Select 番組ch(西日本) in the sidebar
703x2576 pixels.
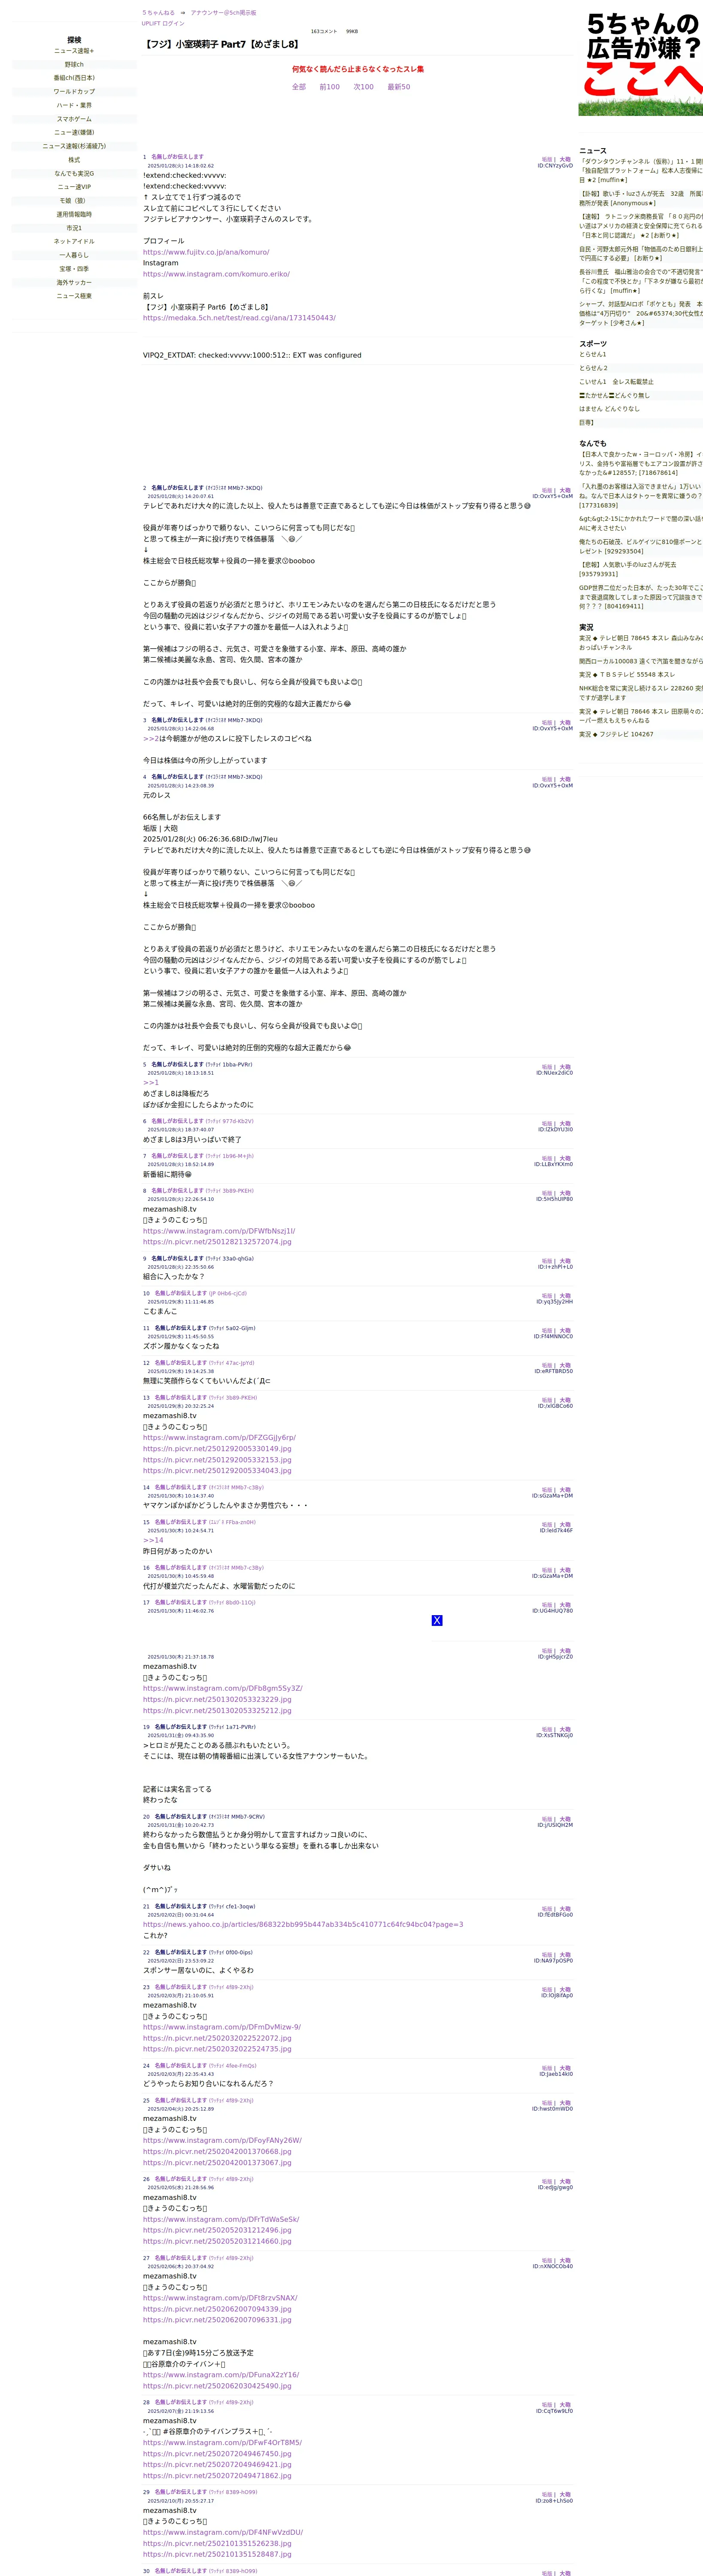pyautogui.click(x=74, y=78)
